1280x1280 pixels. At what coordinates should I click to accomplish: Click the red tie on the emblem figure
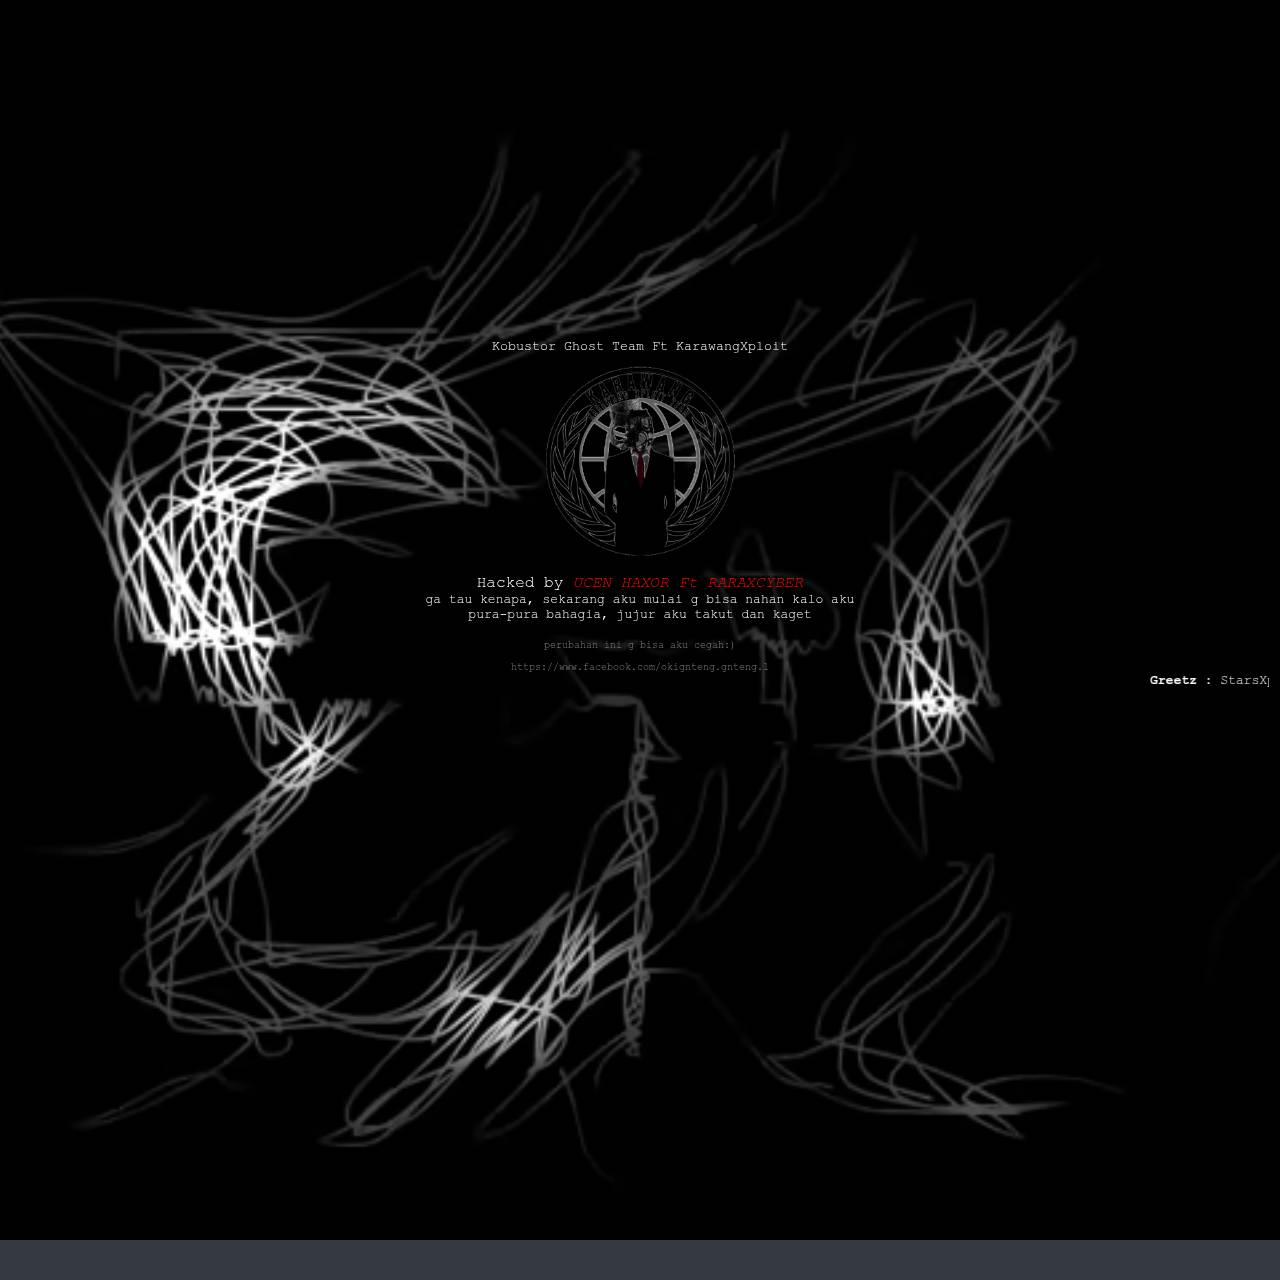coord(640,468)
